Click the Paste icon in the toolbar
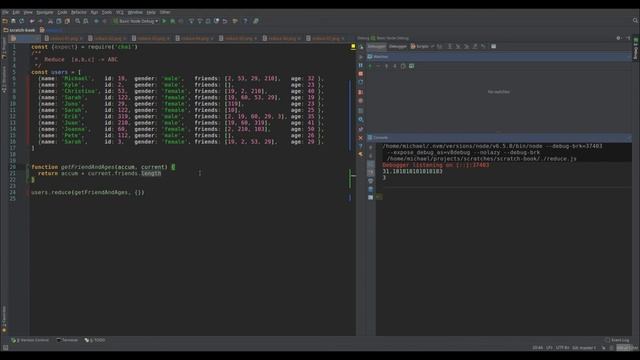 click(x=67, y=21)
